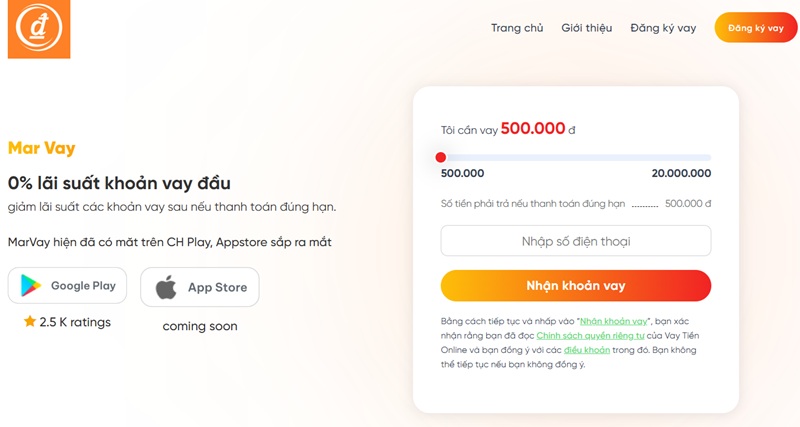The image size is (800, 427).
Task: Click the Mar Vay heading text
Action: click(x=42, y=149)
